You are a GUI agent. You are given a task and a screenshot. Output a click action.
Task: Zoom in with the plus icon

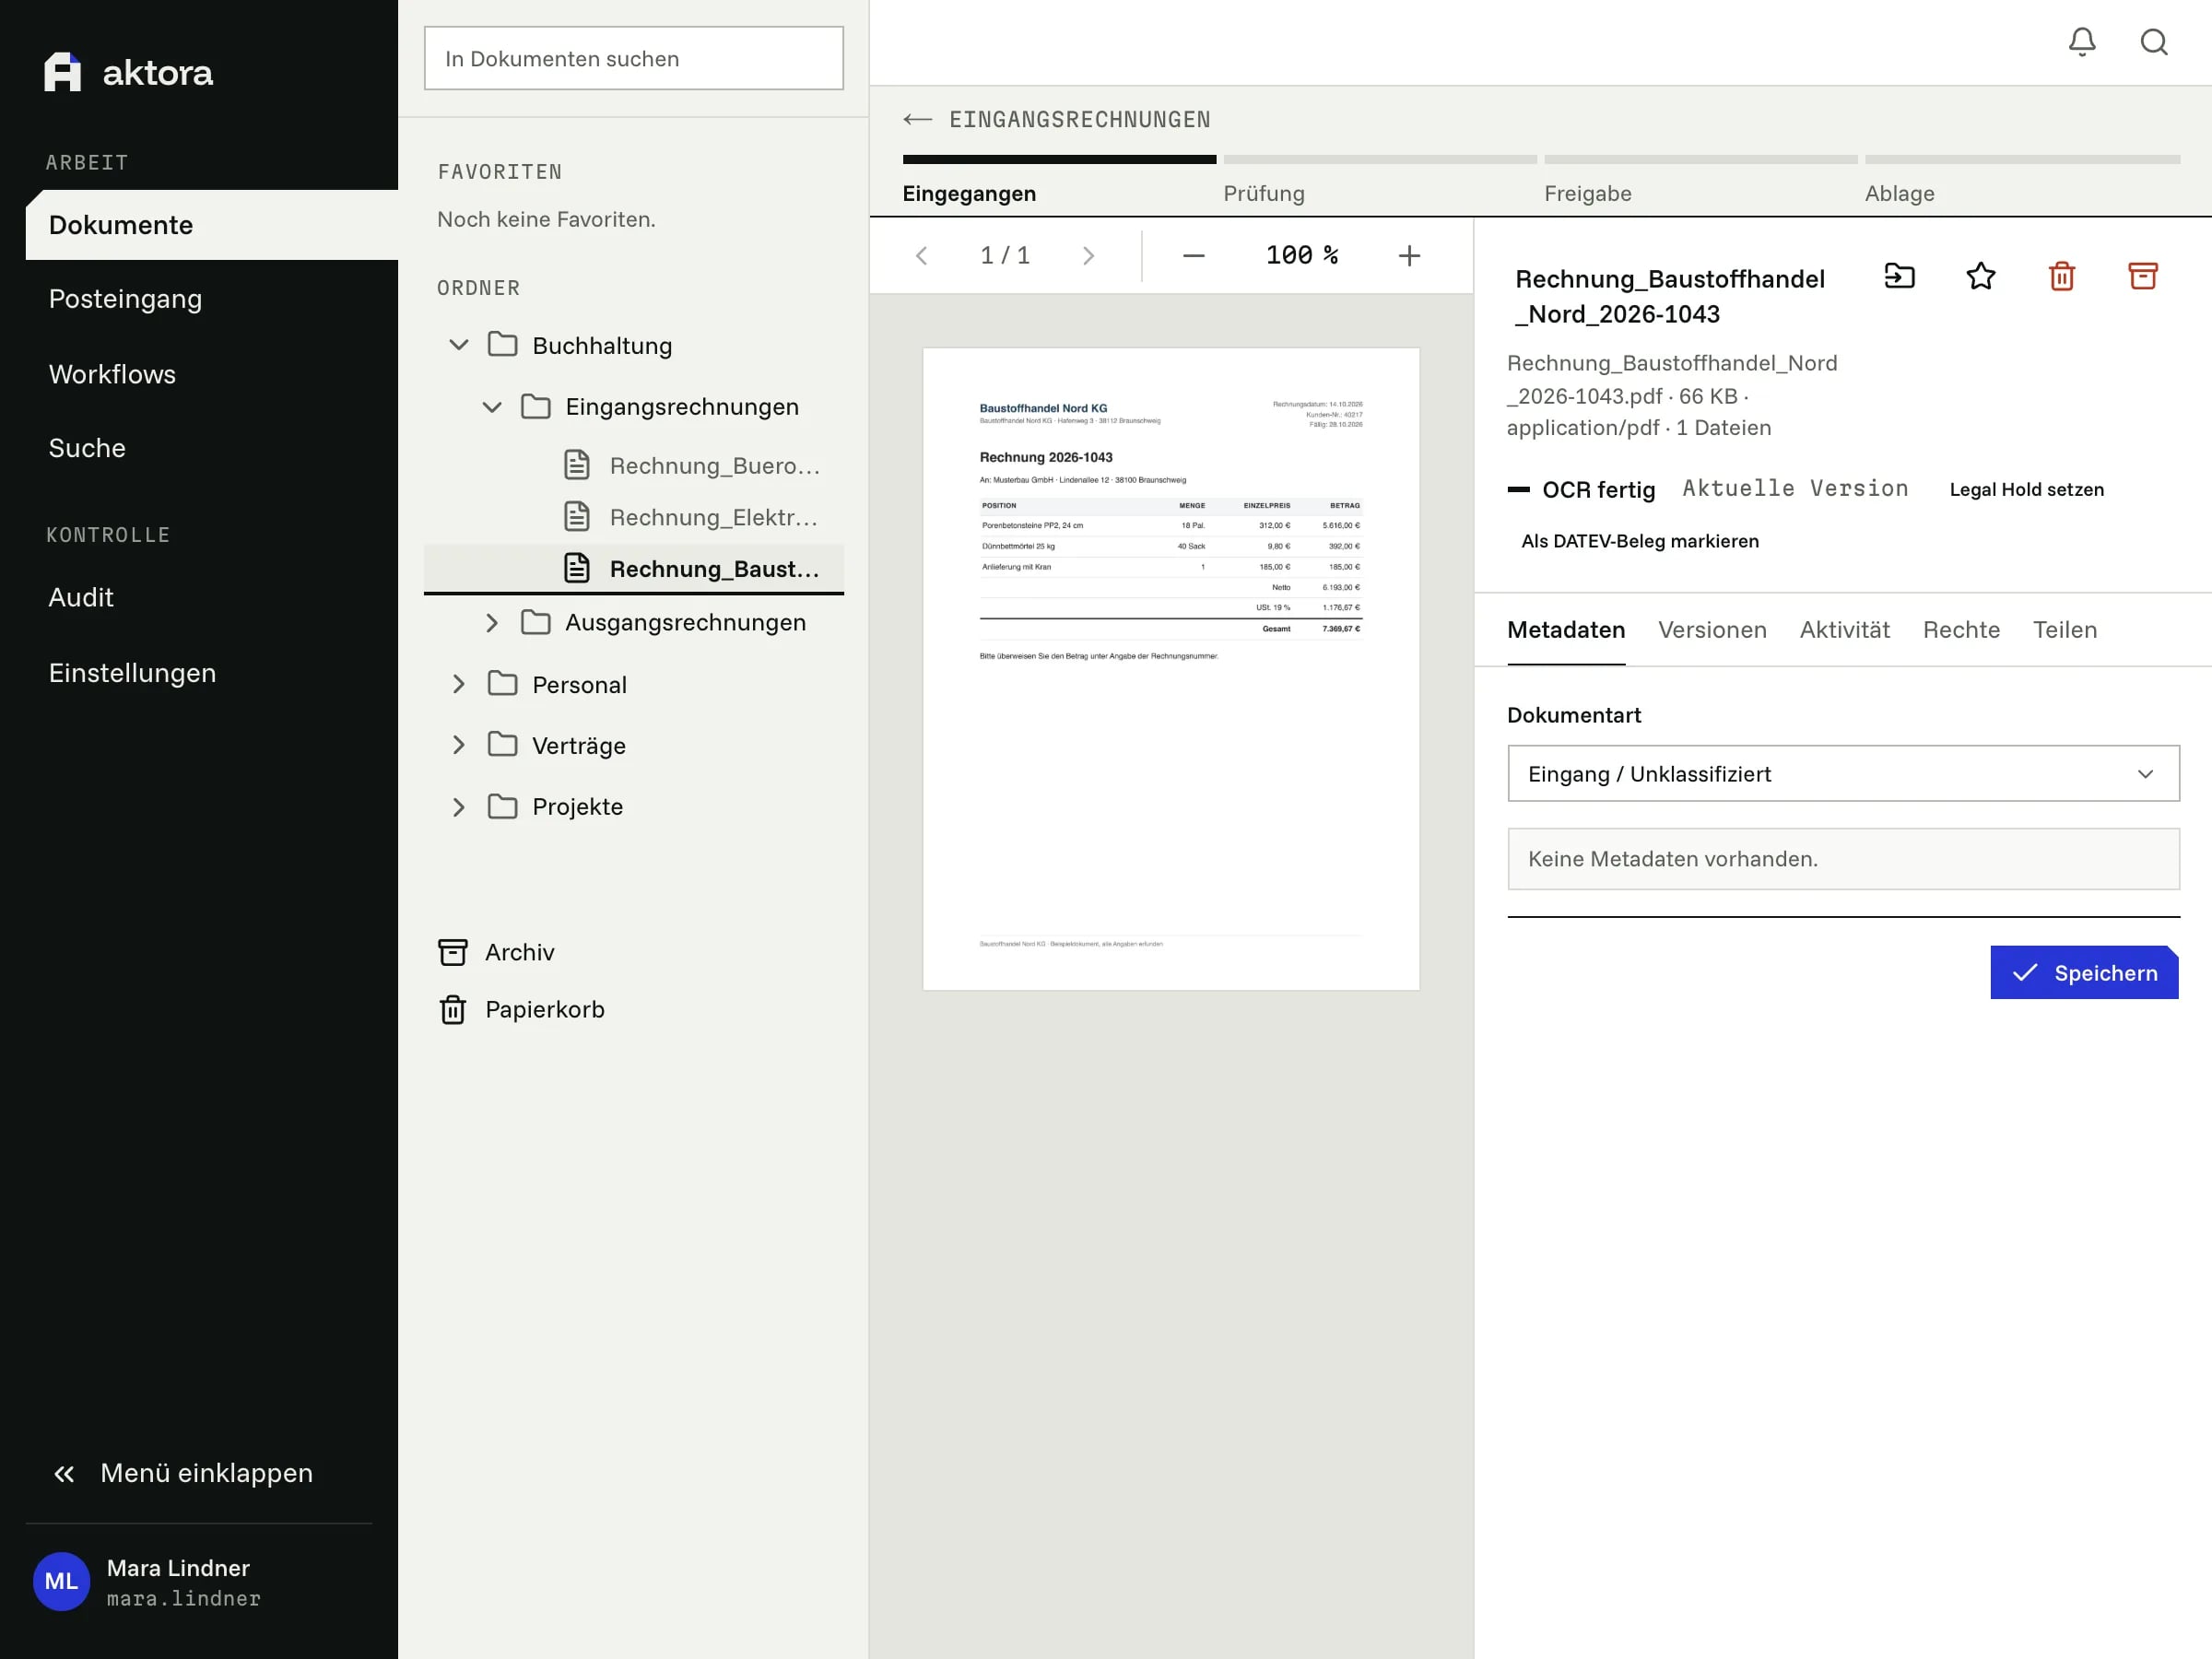click(x=1409, y=256)
